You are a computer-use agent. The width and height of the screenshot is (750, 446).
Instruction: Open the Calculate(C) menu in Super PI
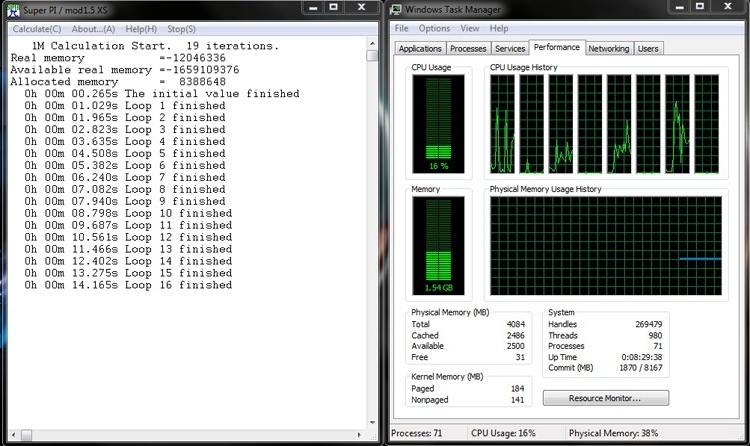pyautogui.click(x=36, y=29)
